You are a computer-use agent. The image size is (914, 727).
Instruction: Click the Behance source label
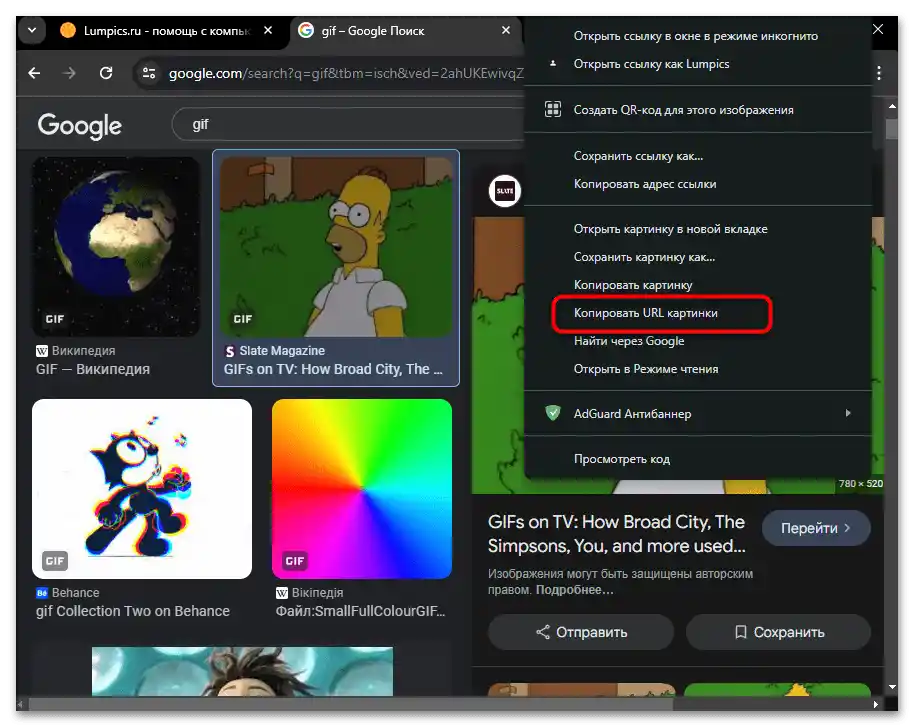pyautogui.click(x=75, y=593)
